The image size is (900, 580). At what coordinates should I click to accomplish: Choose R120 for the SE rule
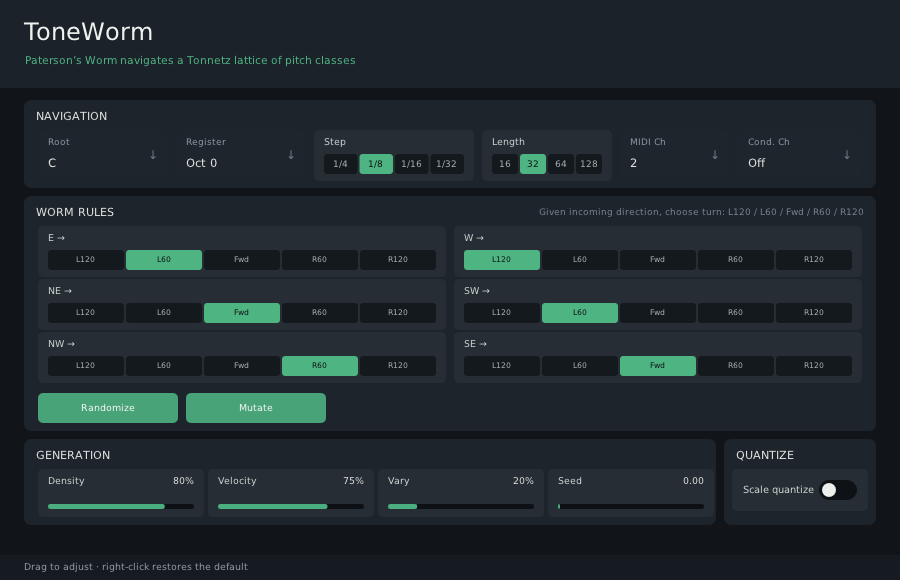[814, 365]
